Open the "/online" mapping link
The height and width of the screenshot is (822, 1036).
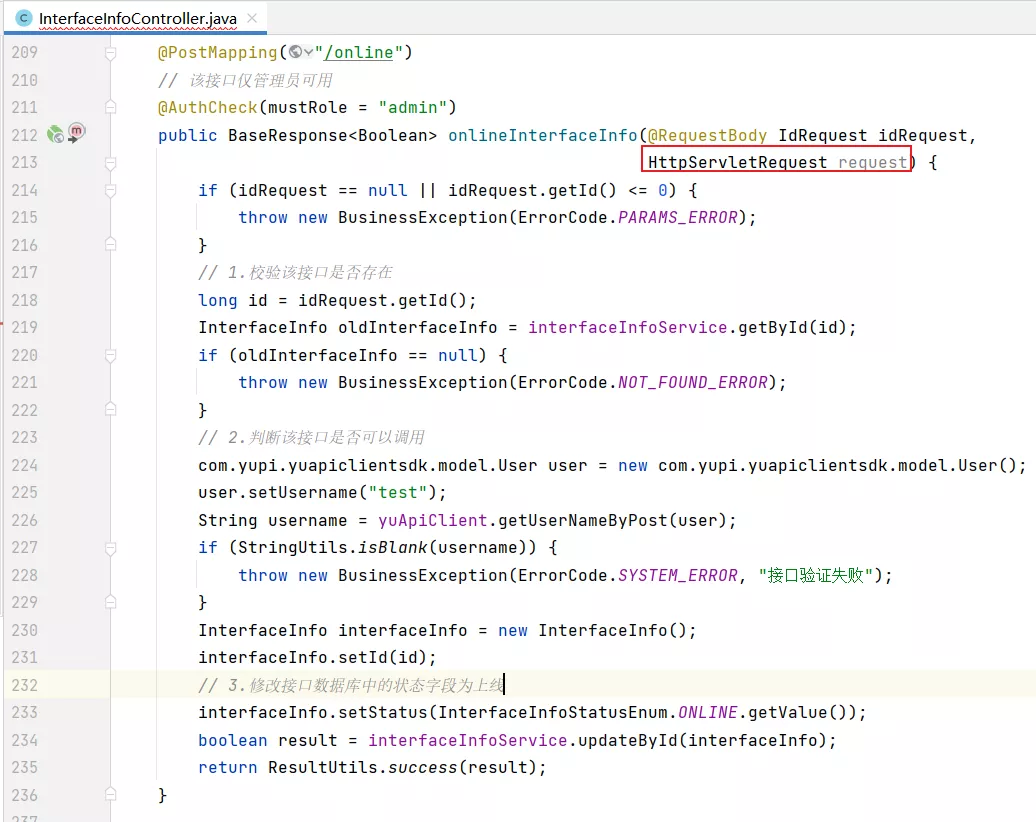359,52
